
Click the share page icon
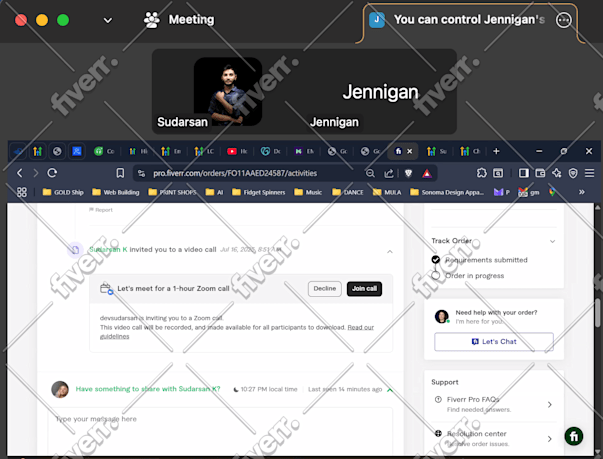tap(389, 173)
